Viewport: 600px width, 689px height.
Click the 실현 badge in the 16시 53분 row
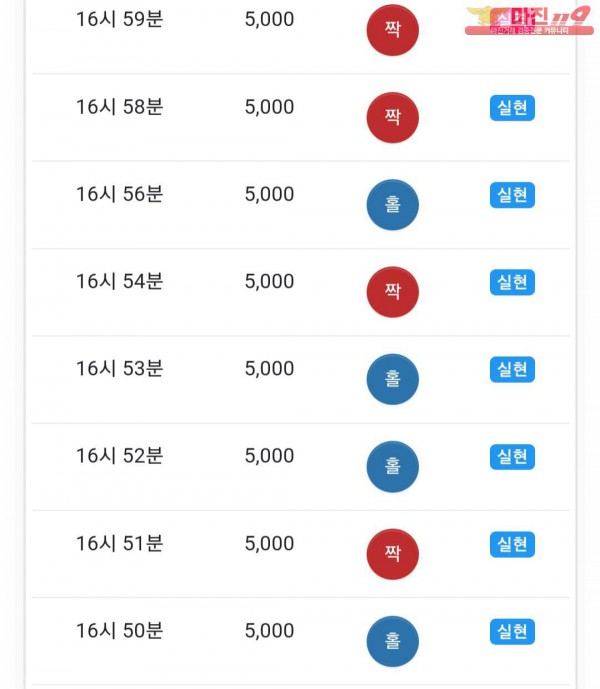click(513, 369)
